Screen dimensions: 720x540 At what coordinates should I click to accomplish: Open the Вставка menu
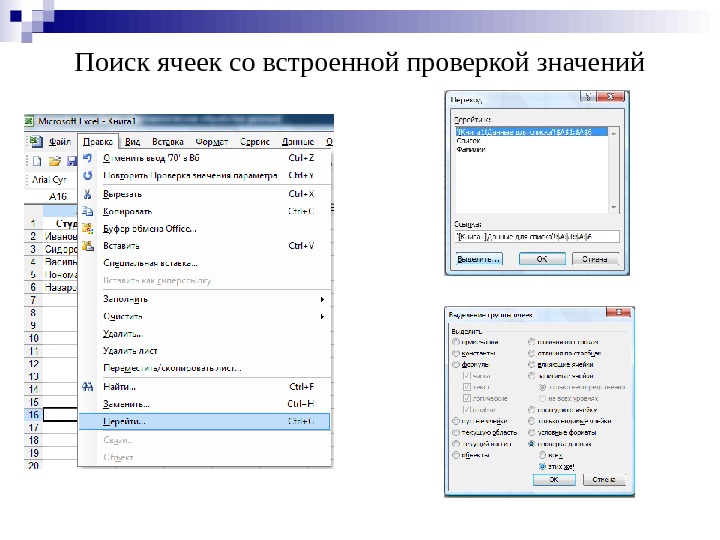coord(168,142)
